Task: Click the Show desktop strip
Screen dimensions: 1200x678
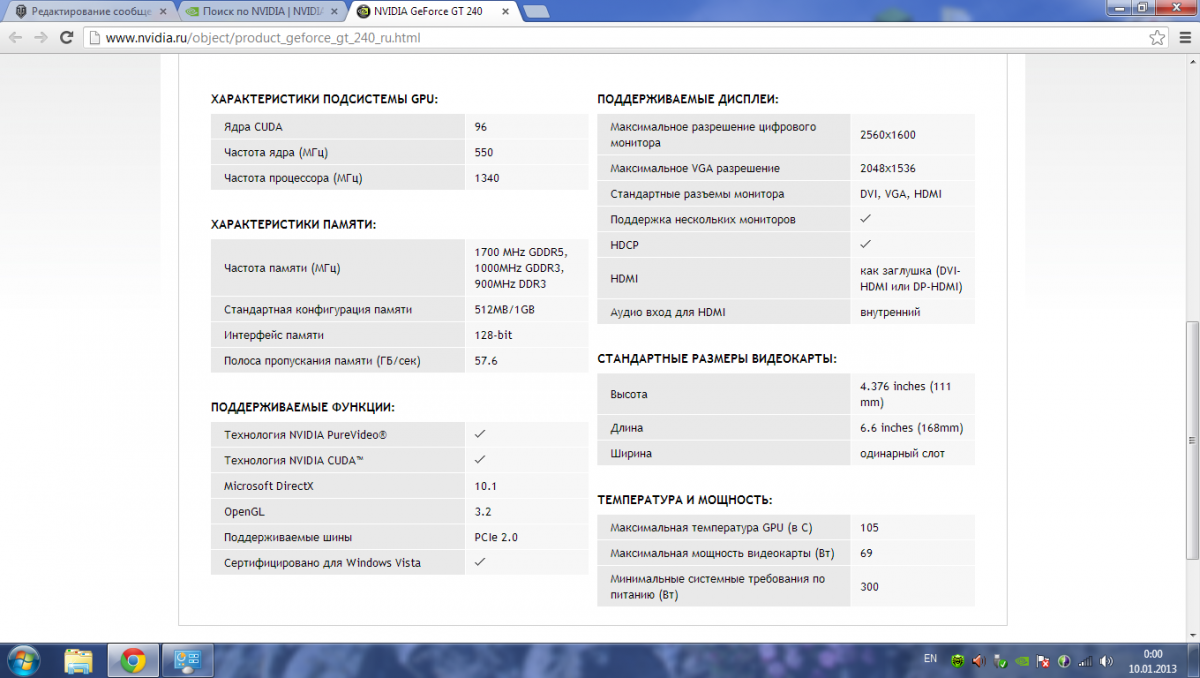Action: coord(1193,660)
